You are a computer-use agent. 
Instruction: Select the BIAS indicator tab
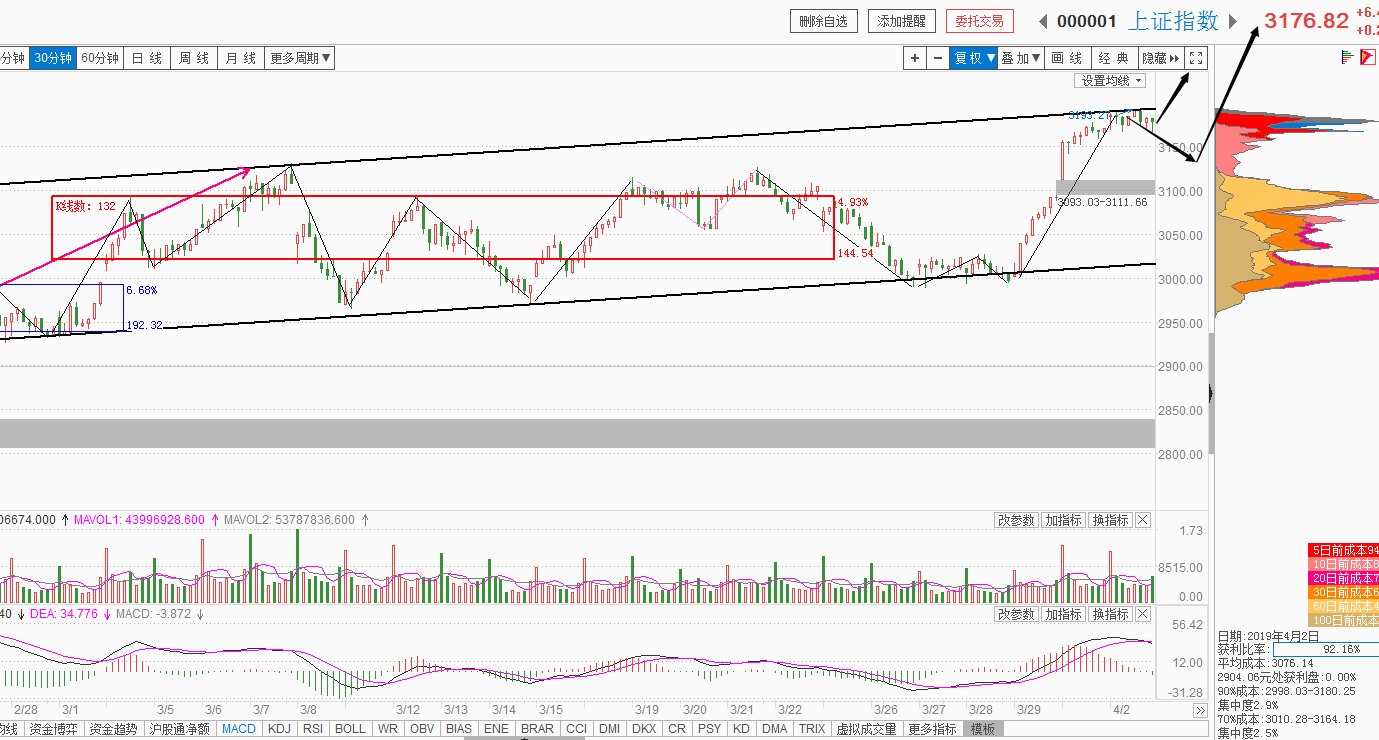click(x=459, y=729)
